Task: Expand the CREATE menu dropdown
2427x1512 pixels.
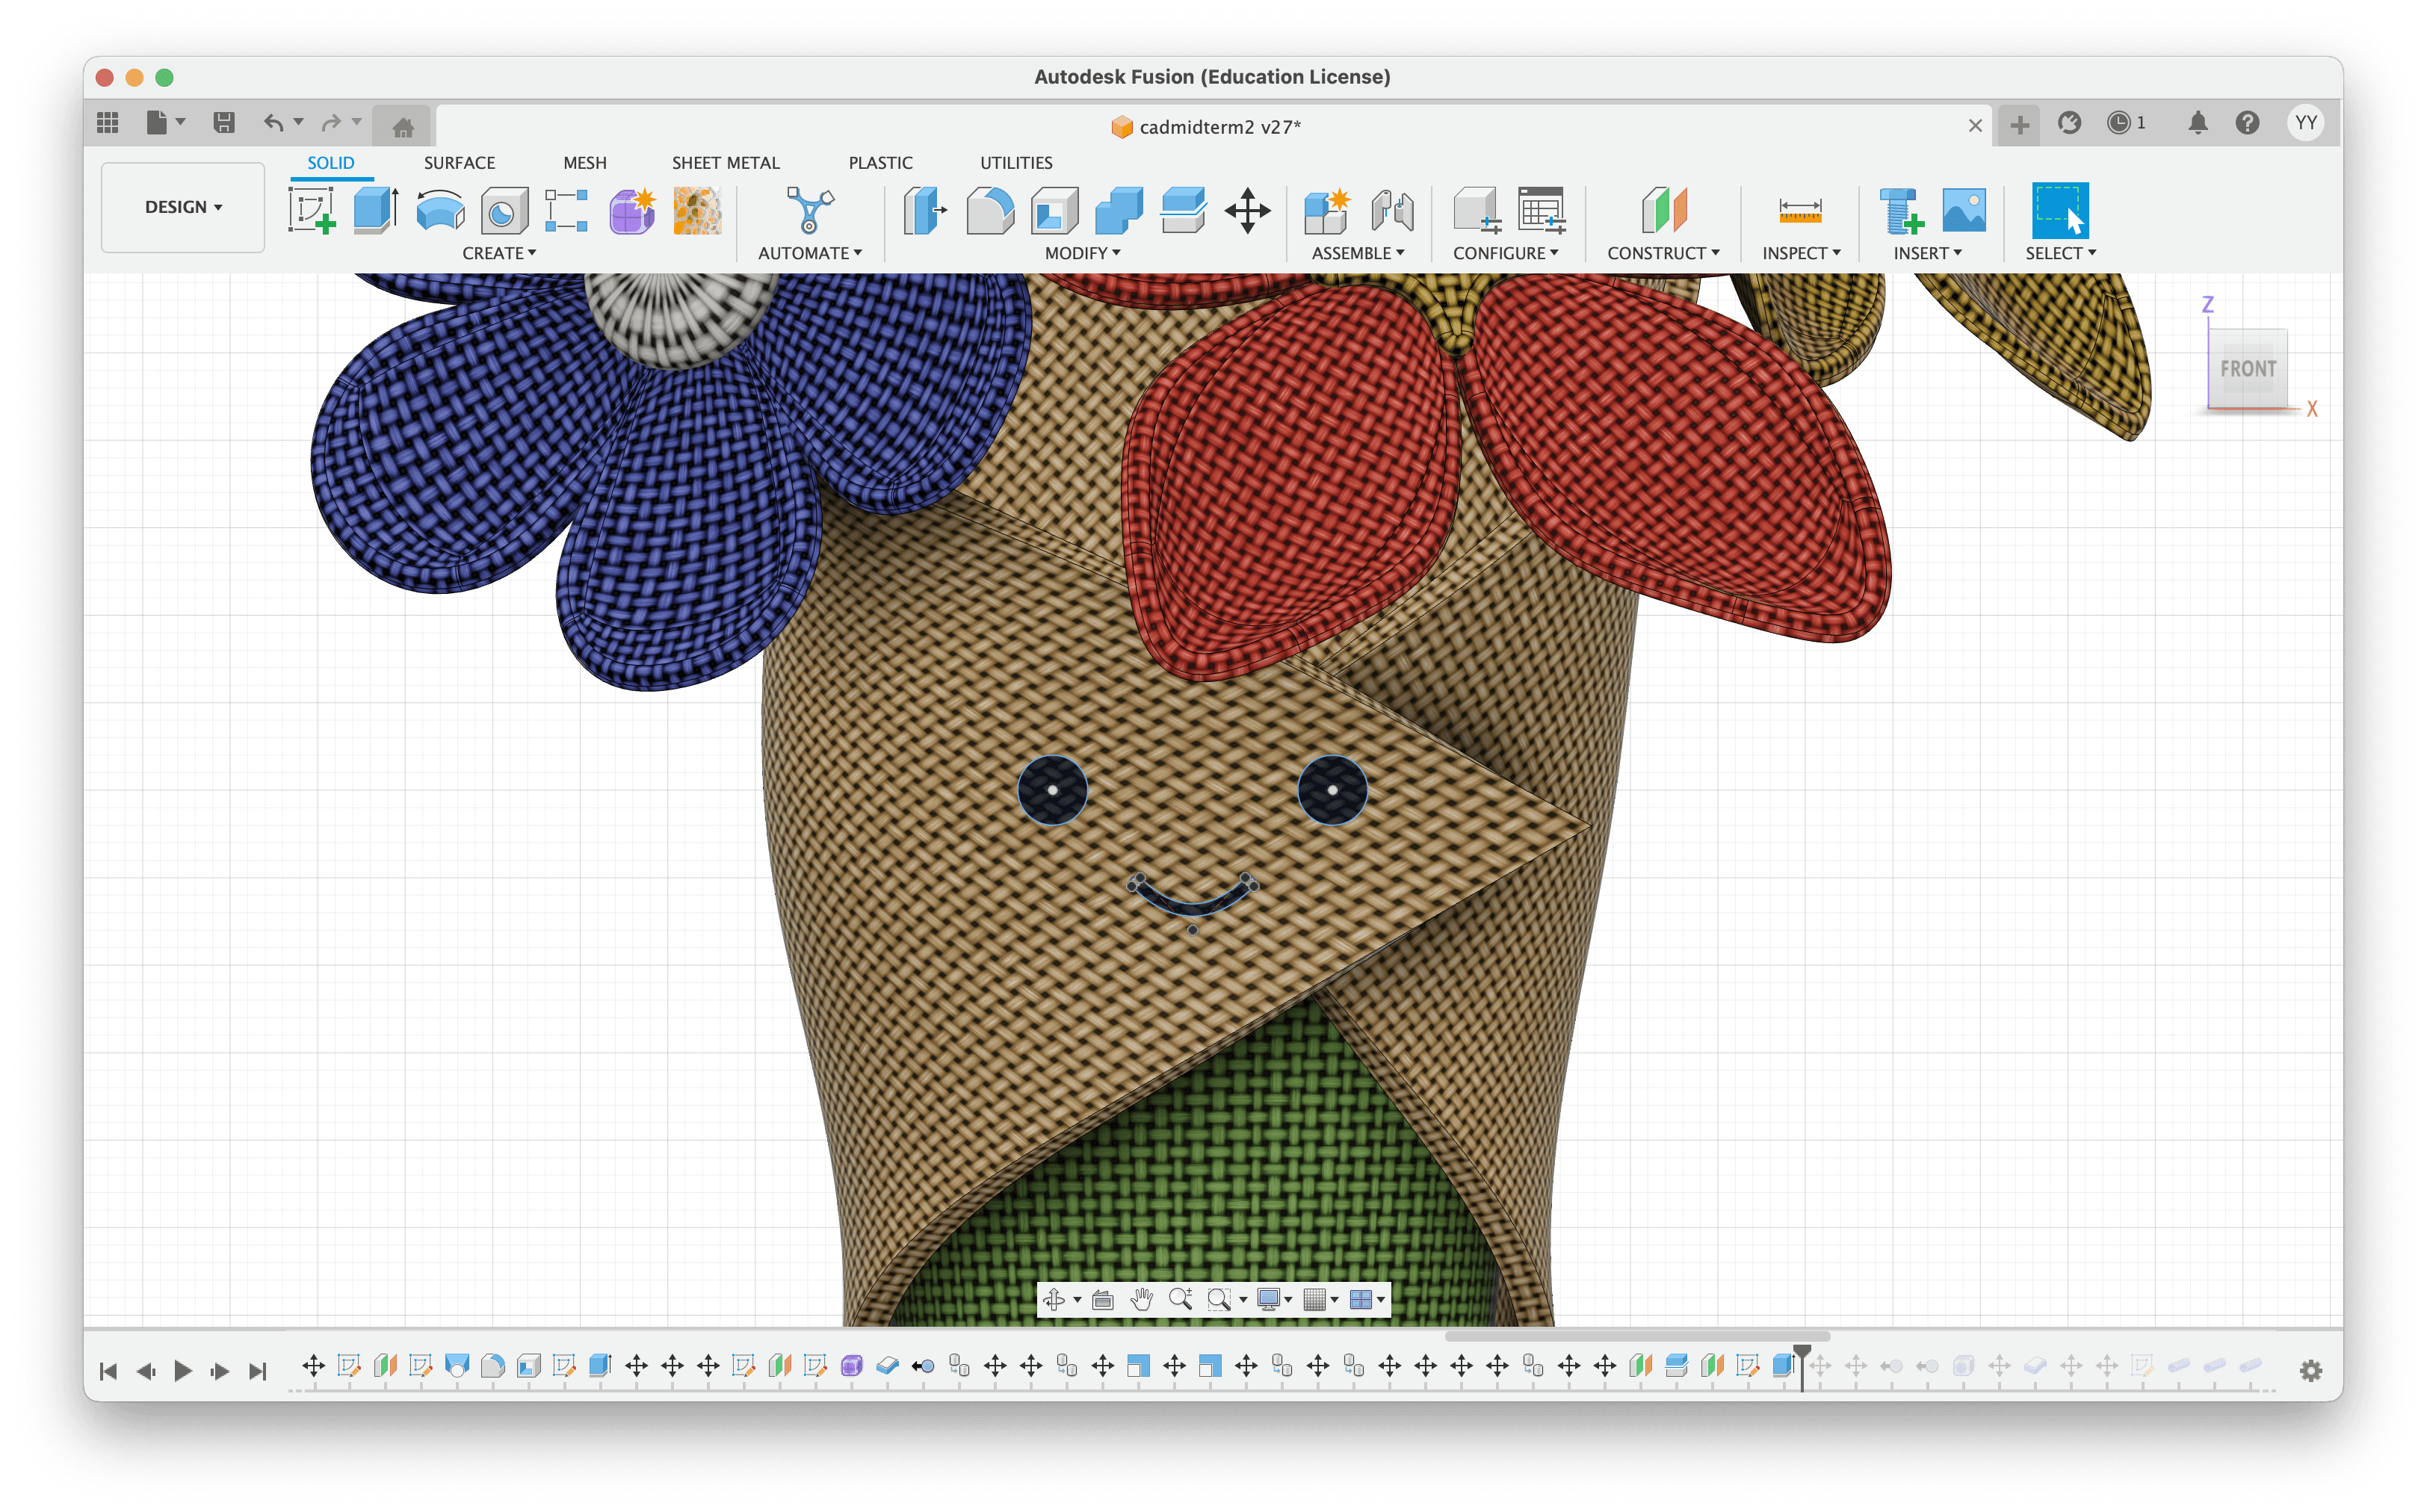Action: [498, 253]
